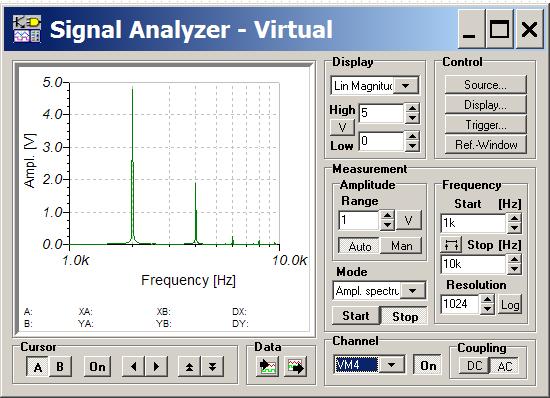Increase Amplitude Range with up arrow
550x398 pixels.
387,216
